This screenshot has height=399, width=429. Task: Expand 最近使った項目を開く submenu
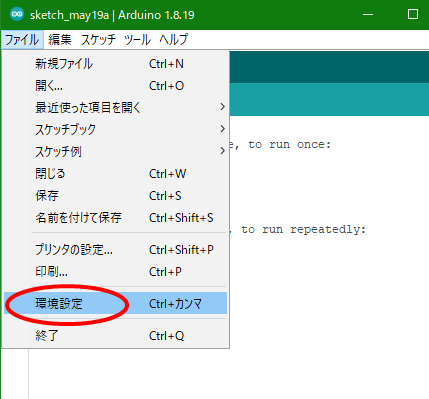tap(115, 107)
